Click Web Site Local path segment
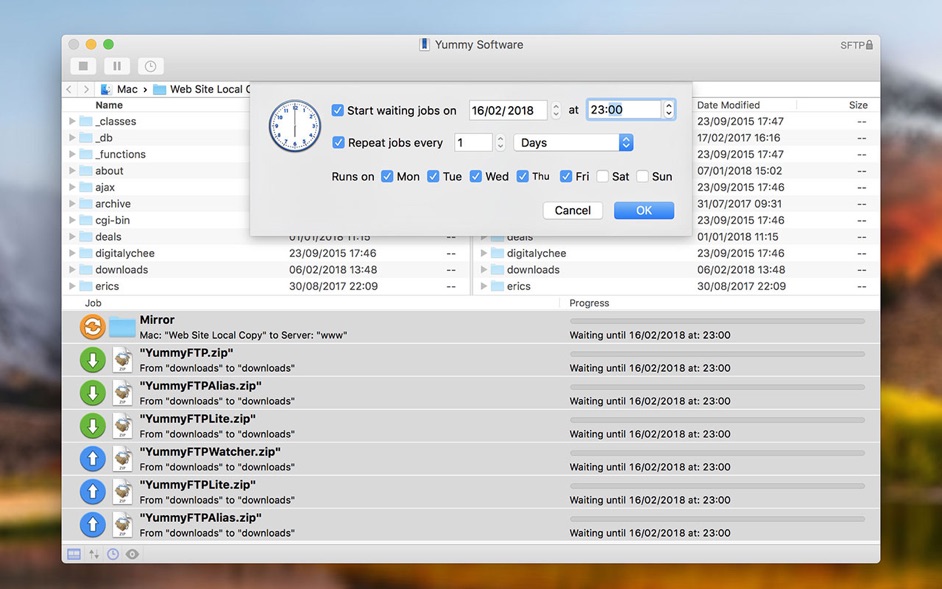Viewport: 942px width, 589px height. coord(202,90)
